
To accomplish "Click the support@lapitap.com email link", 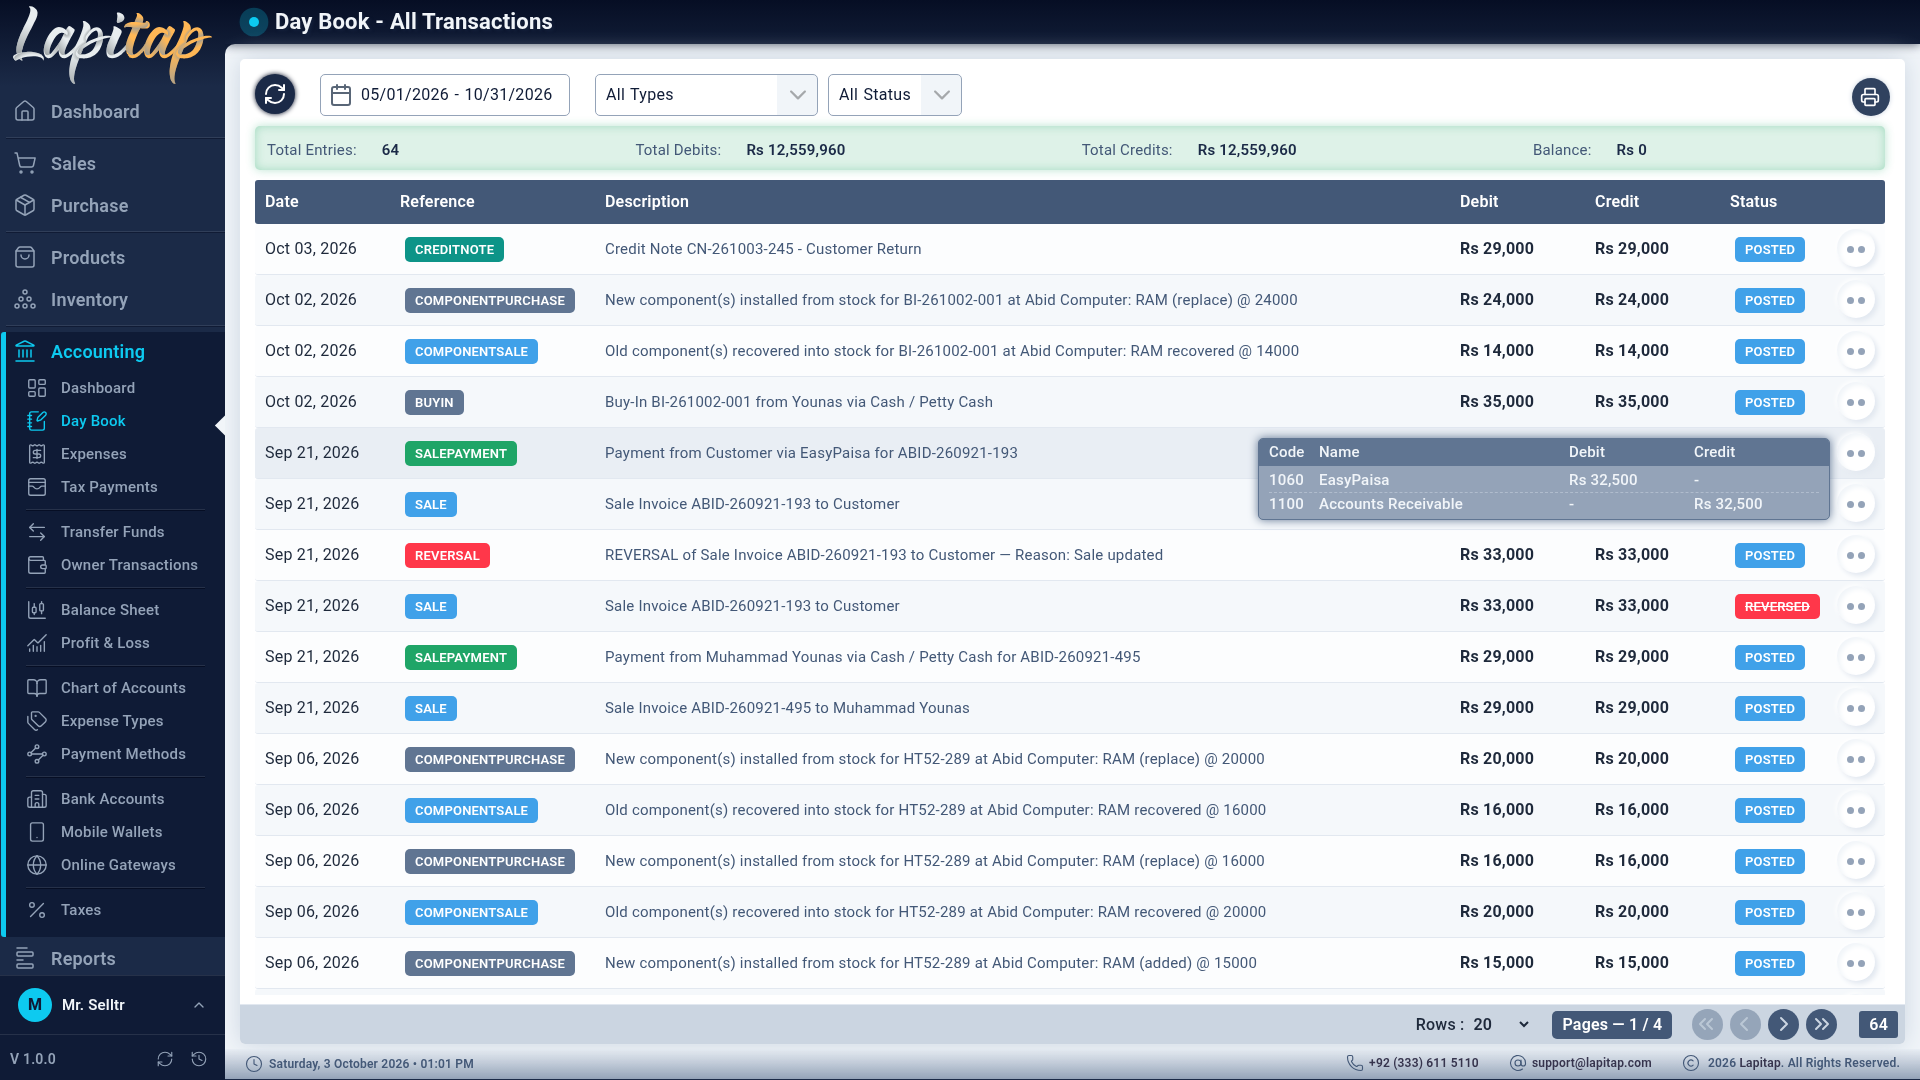I will [1591, 1063].
